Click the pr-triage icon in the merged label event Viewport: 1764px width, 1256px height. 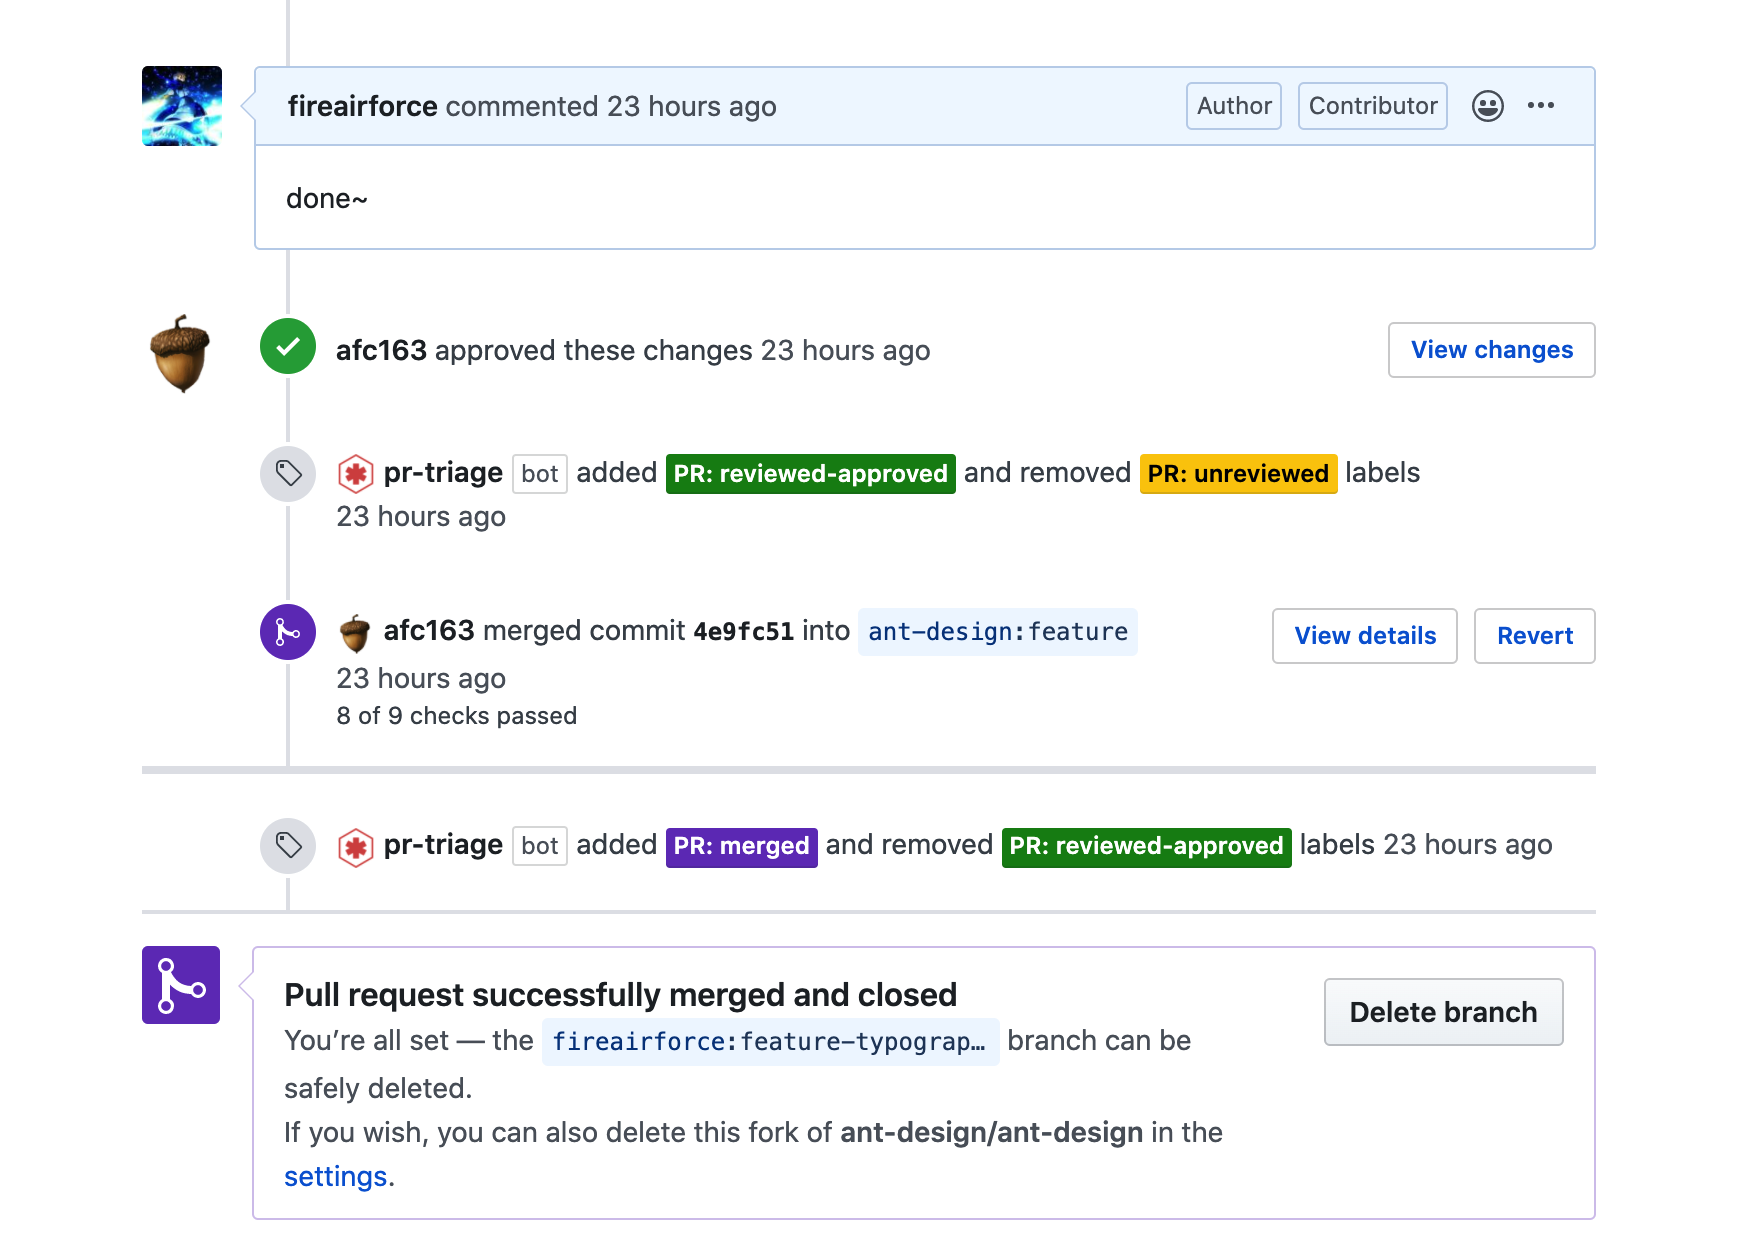[x=355, y=848]
